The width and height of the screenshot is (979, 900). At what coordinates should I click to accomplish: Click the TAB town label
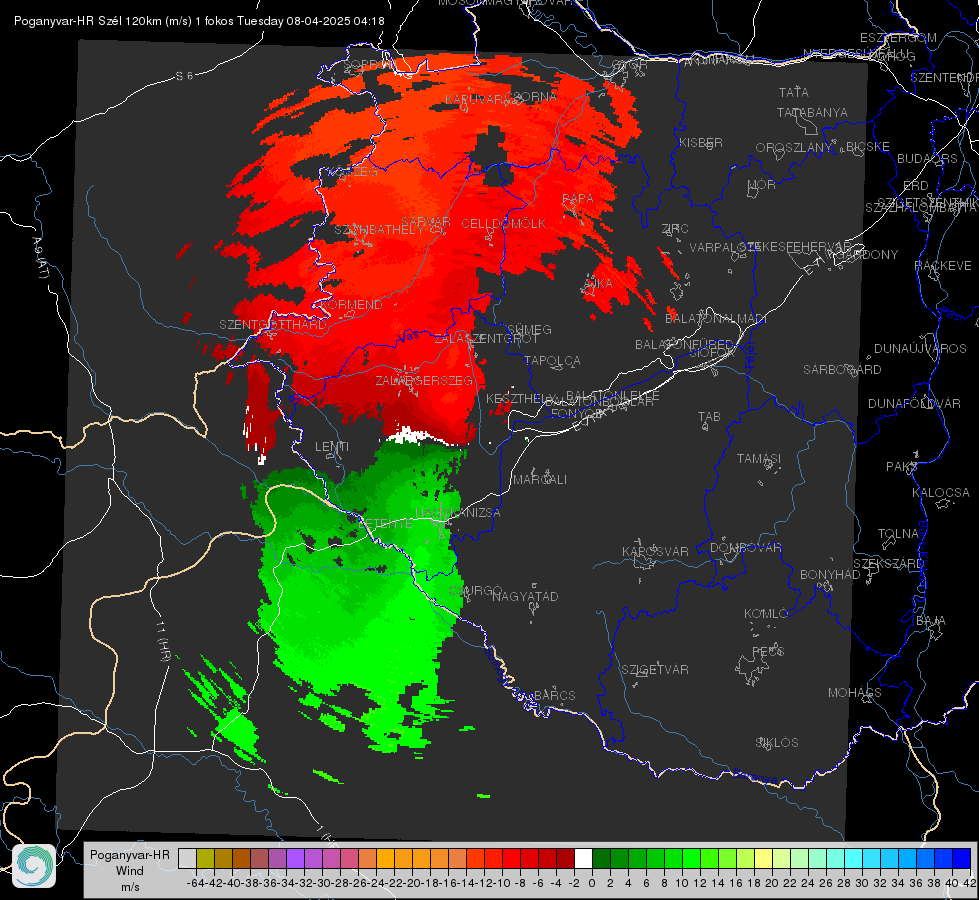709,417
